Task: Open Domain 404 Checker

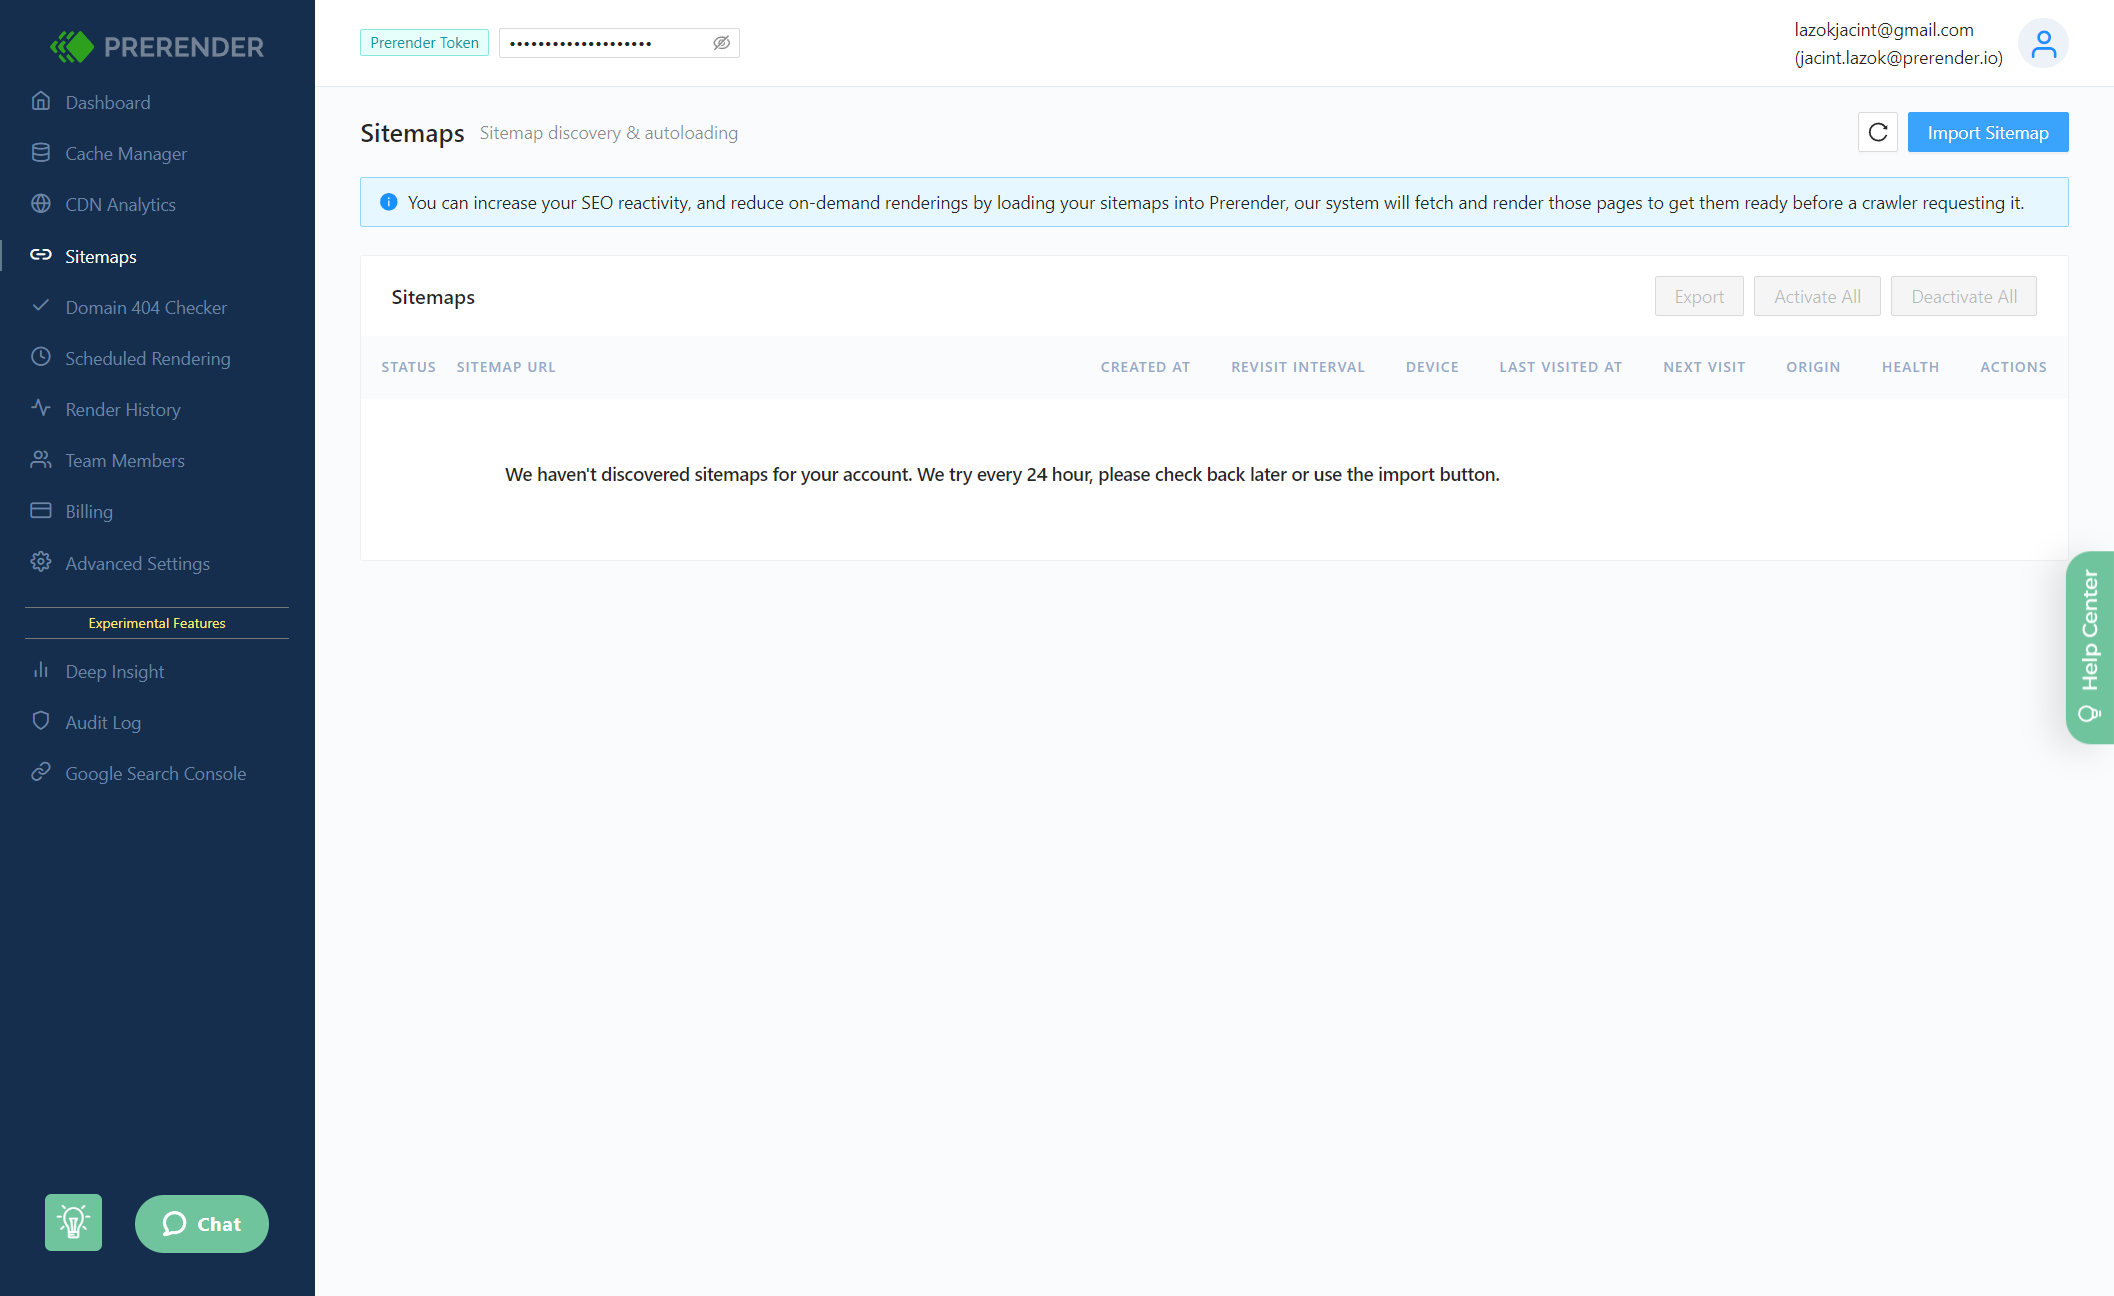Action: 146,307
